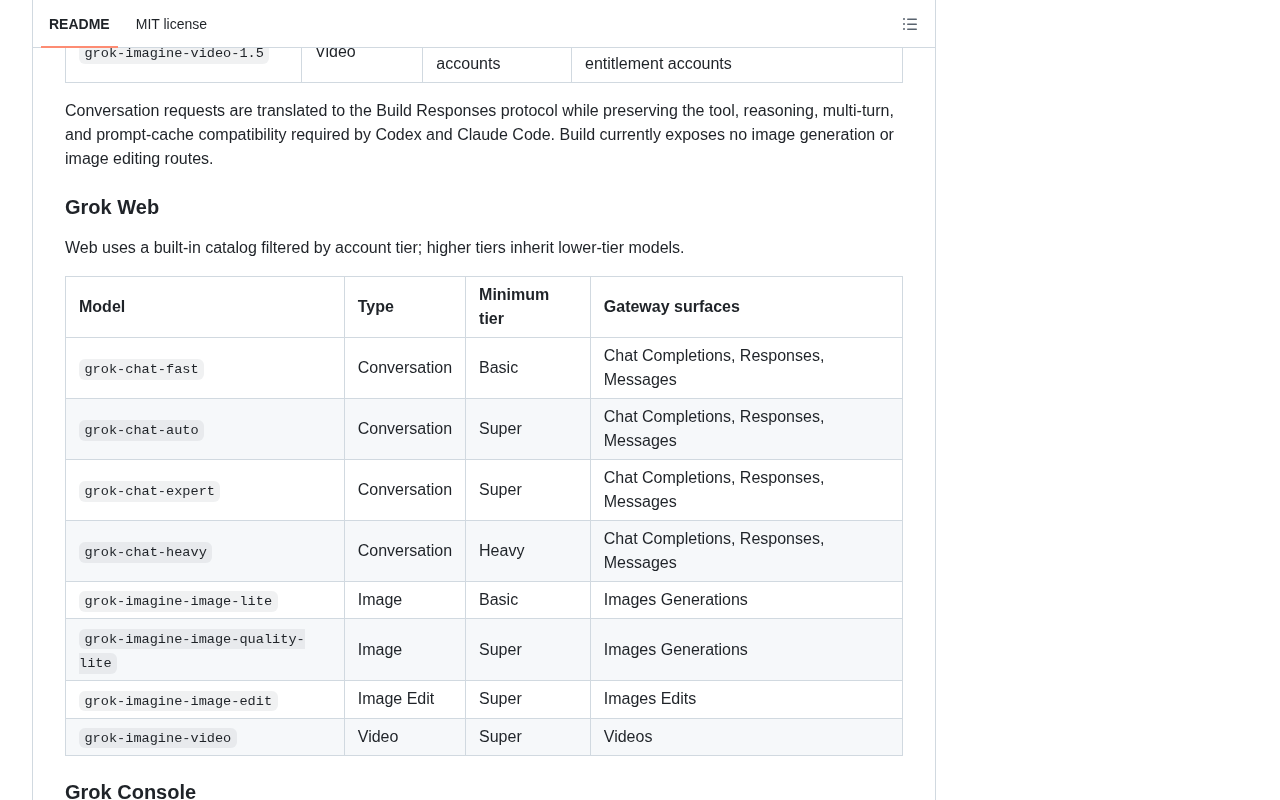Click Conversation type for grok-chat-auto
Viewport: 1280px width, 800px height.
[404, 428]
